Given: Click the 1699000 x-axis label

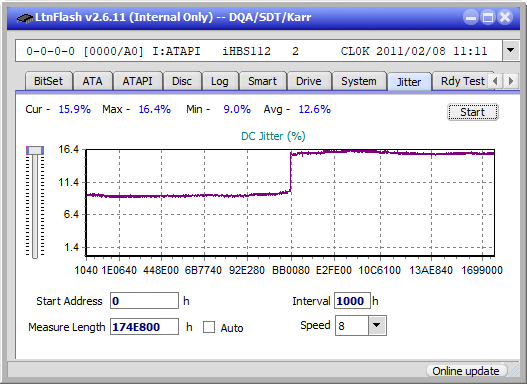Looking at the screenshot, I should point(482,270).
